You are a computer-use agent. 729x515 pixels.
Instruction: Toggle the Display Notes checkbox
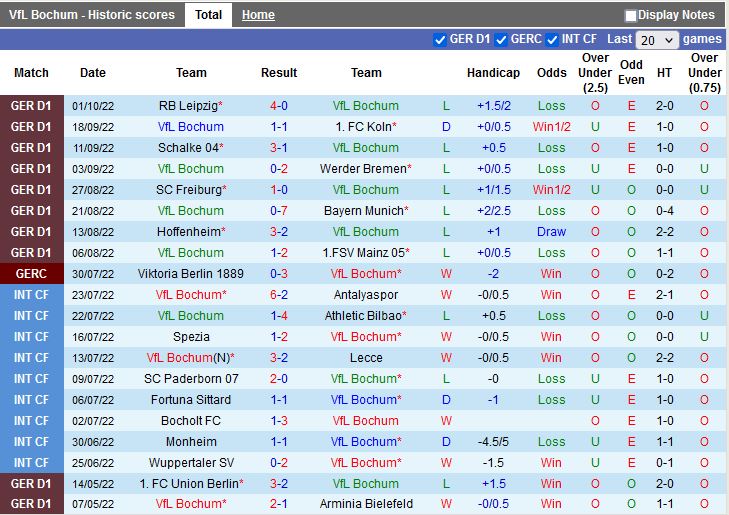[630, 16]
